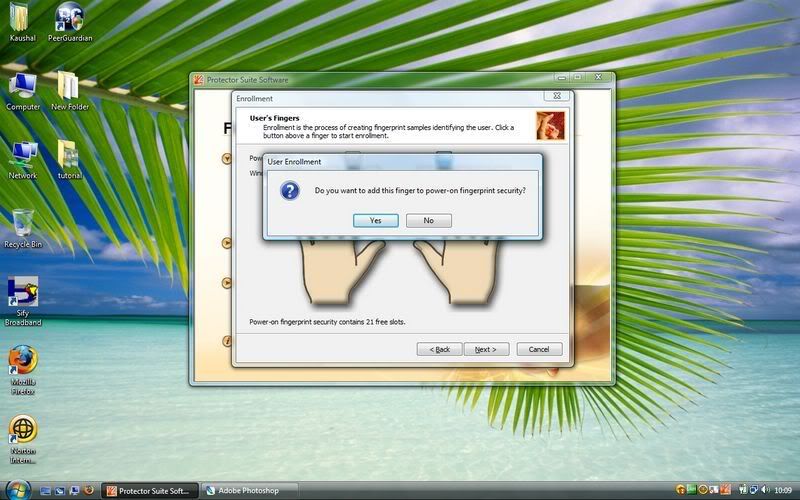The width and height of the screenshot is (800, 500).
Task: Open the Network desktop icon
Action: click(x=23, y=160)
